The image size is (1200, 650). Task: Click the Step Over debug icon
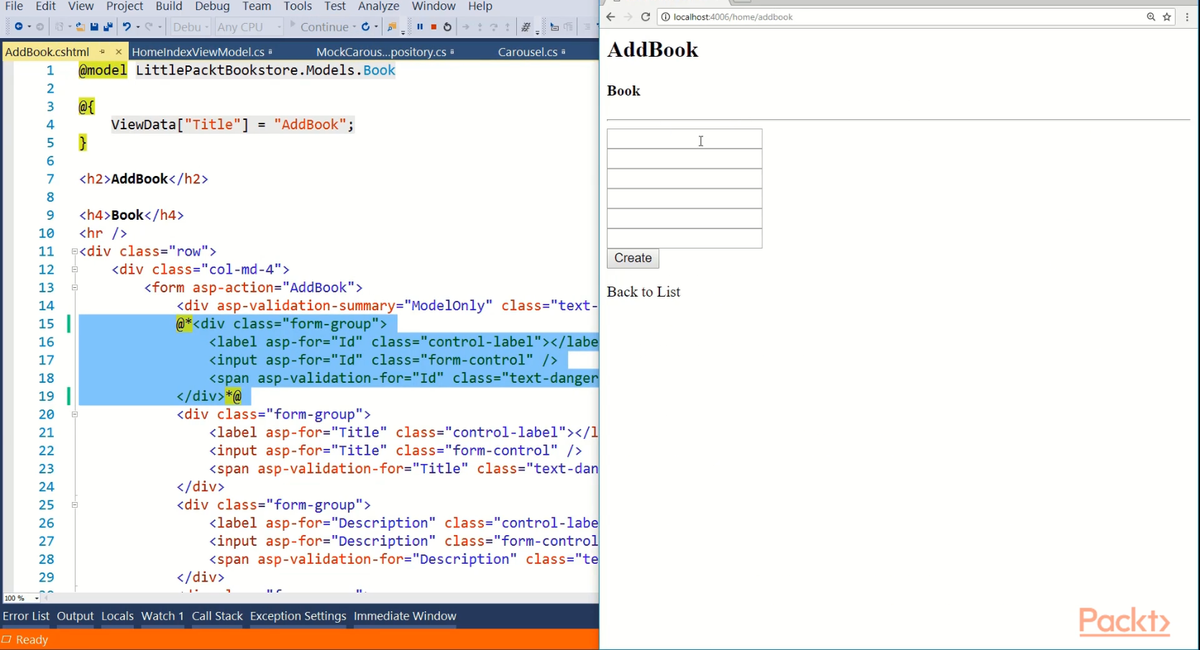(493, 27)
